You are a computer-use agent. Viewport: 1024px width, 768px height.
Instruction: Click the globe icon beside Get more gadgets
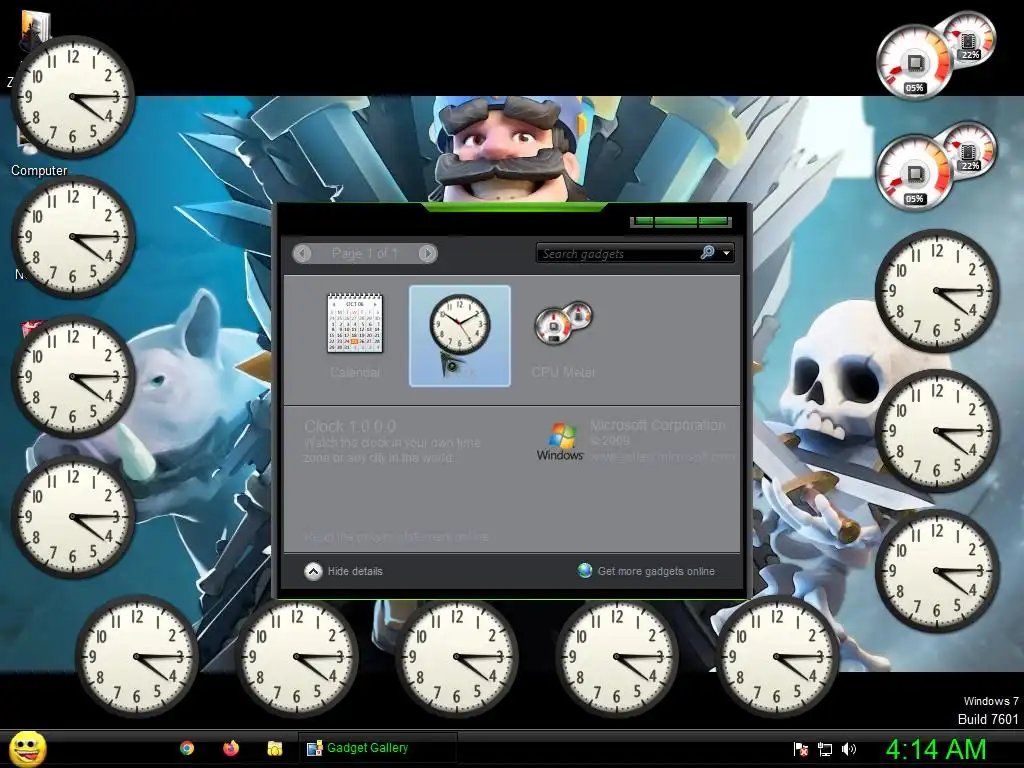pyautogui.click(x=585, y=571)
